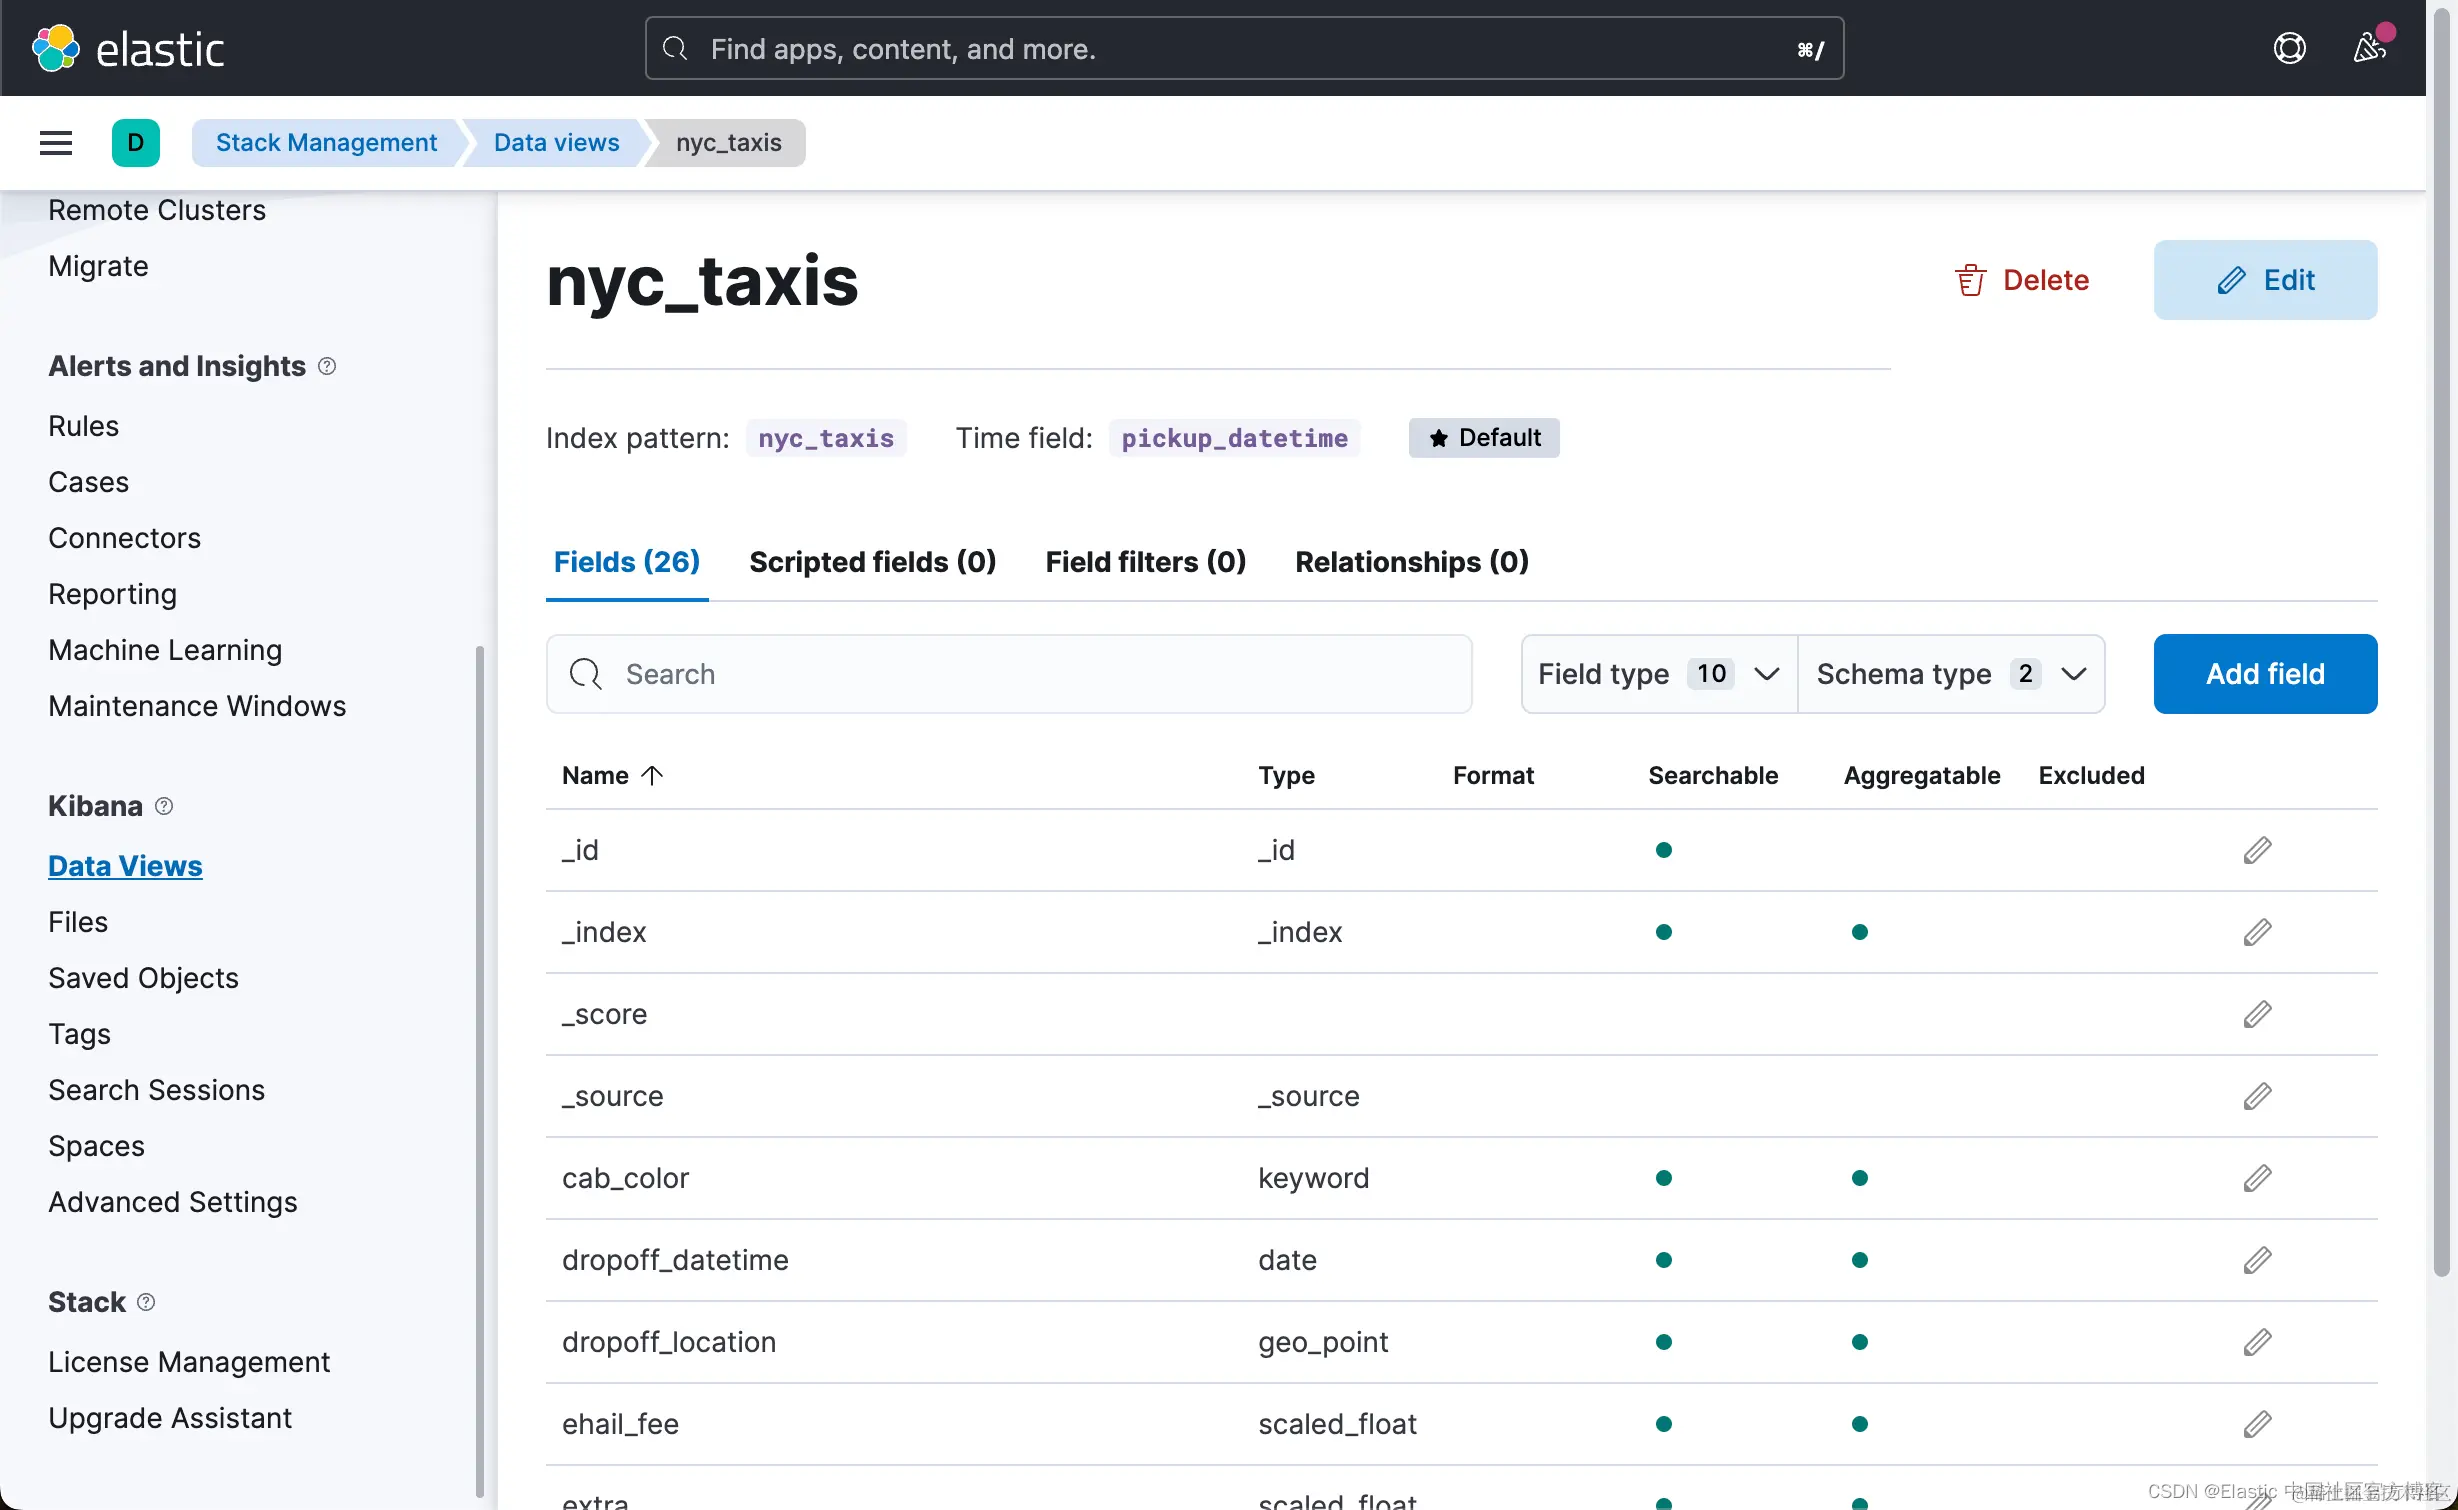Delete the nyc_taxis data view
This screenshot has width=2458, height=1510.
(2022, 280)
